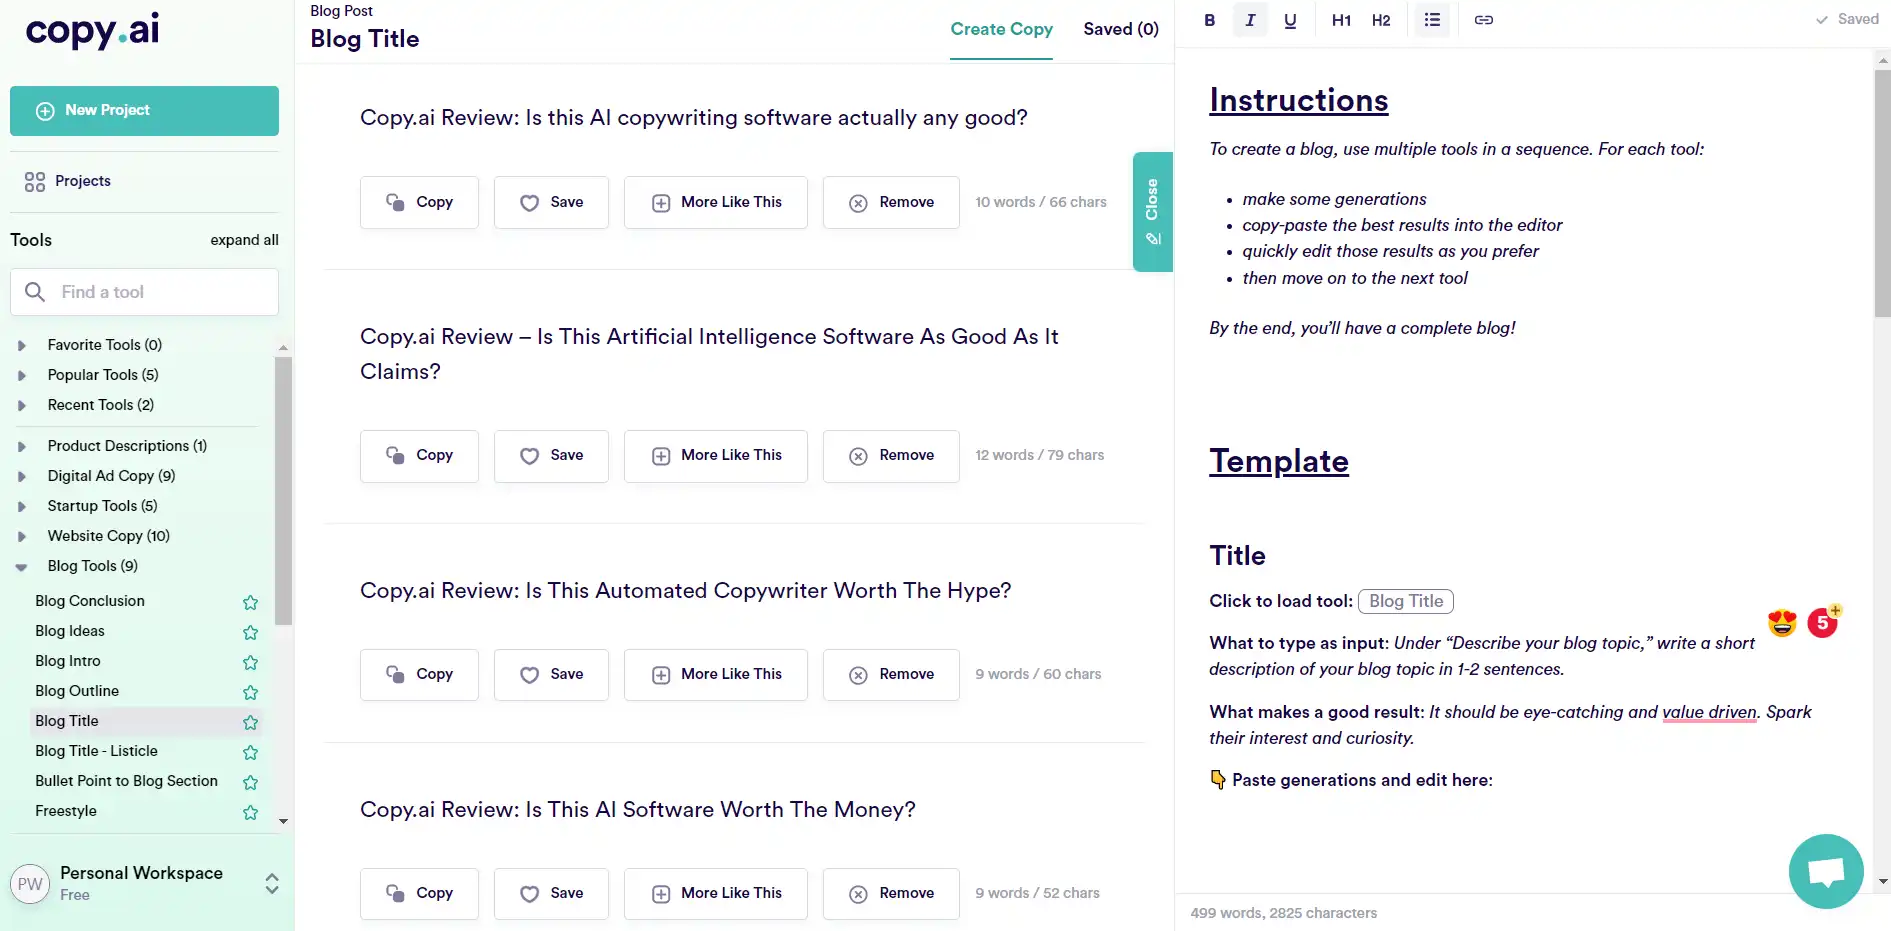Save the 'As Good As It Claims' title
1891x931 pixels.
(x=551, y=456)
